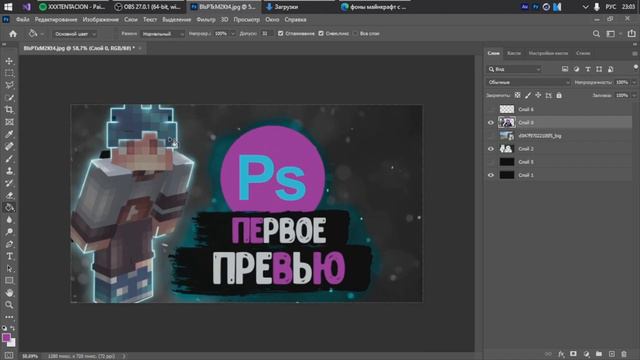Add layer style fx icon
Viewport: 640px width, 360px height.
click(x=561, y=354)
